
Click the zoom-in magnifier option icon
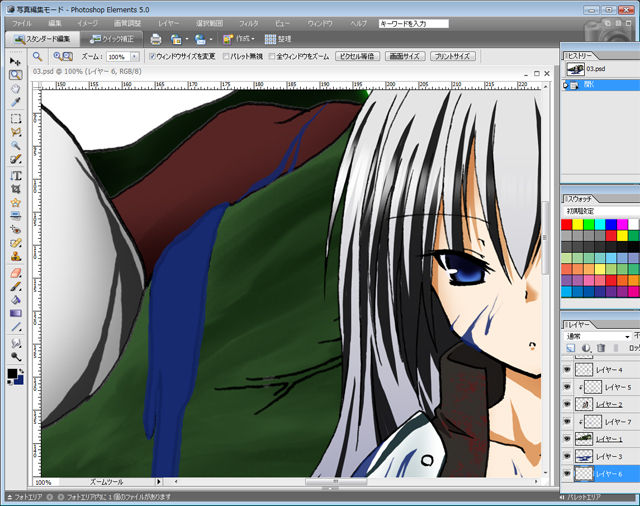(x=57, y=56)
